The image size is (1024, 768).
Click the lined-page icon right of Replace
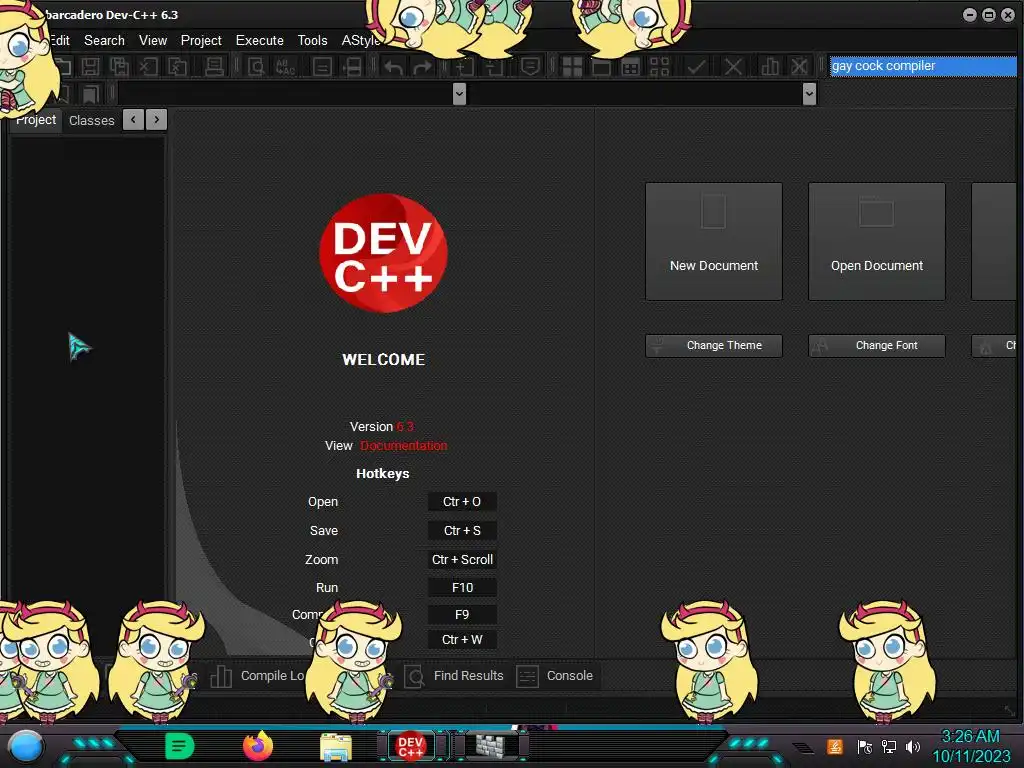(322, 66)
